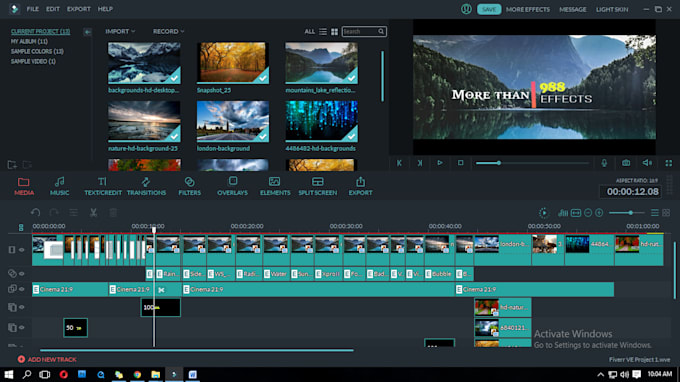680x382 pixels.
Task: Open the Split Screen panel
Action: [317, 186]
